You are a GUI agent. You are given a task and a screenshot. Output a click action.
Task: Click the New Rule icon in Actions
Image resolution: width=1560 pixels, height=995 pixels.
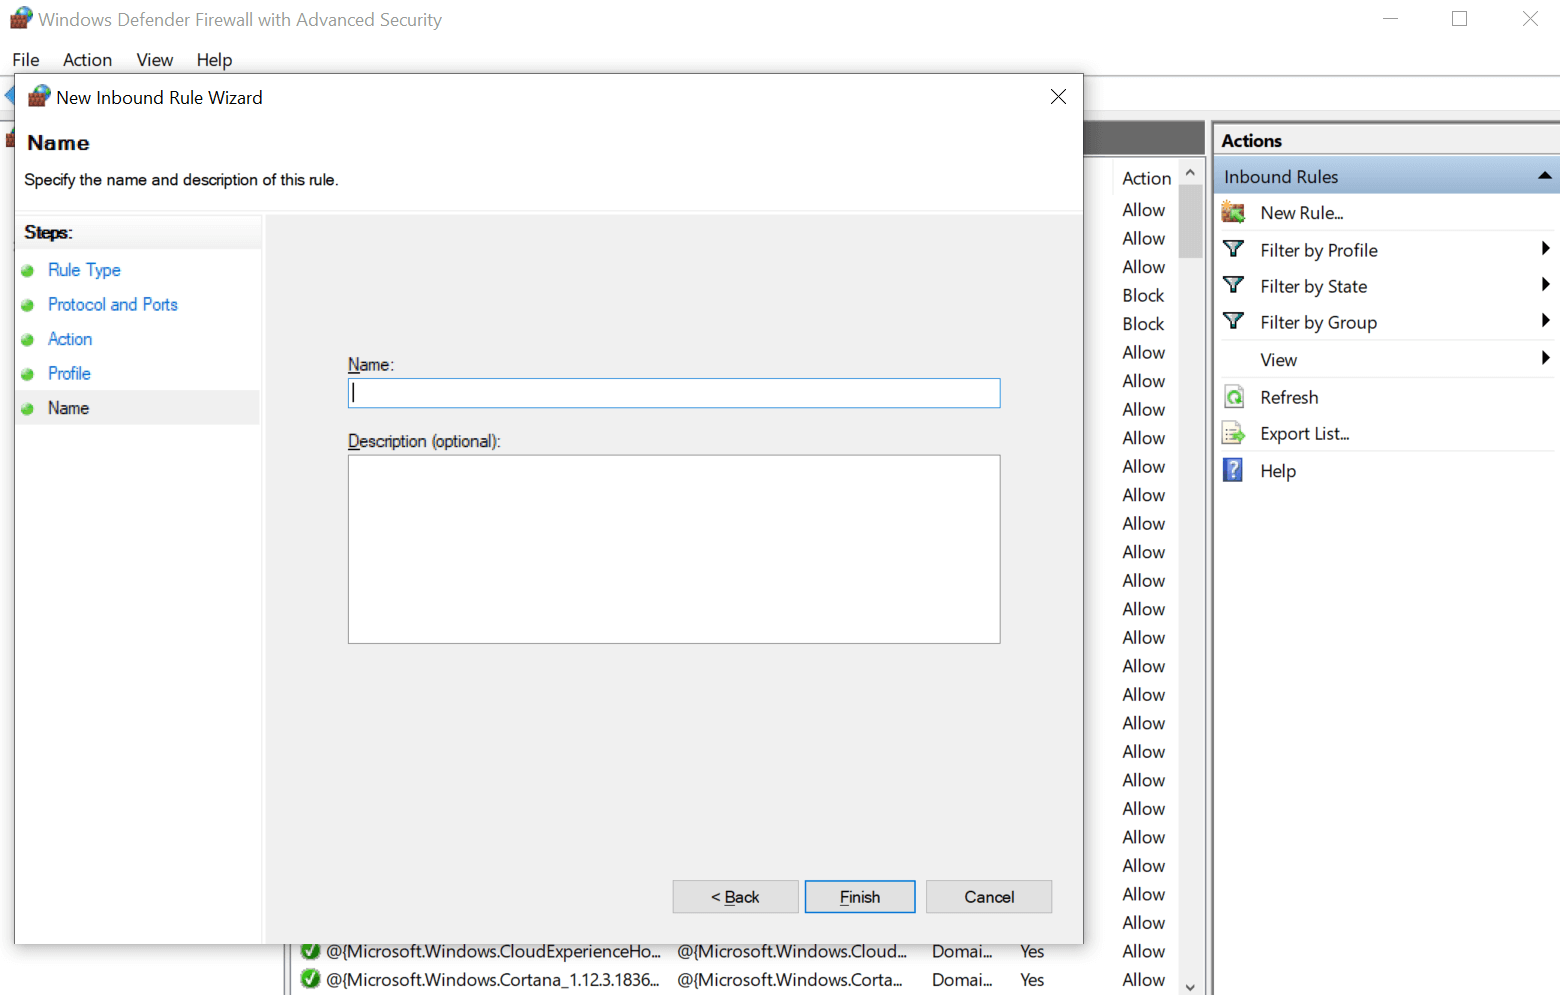point(1234,213)
